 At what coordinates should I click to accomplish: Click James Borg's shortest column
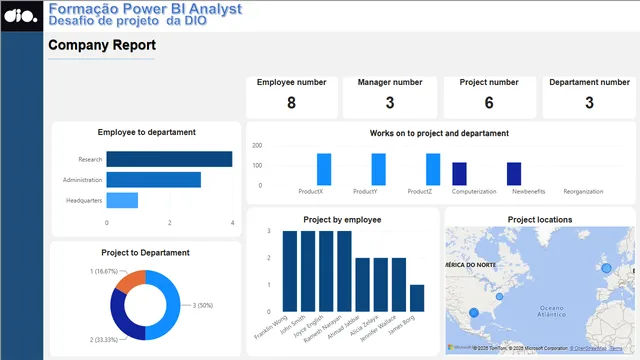[x=417, y=298]
